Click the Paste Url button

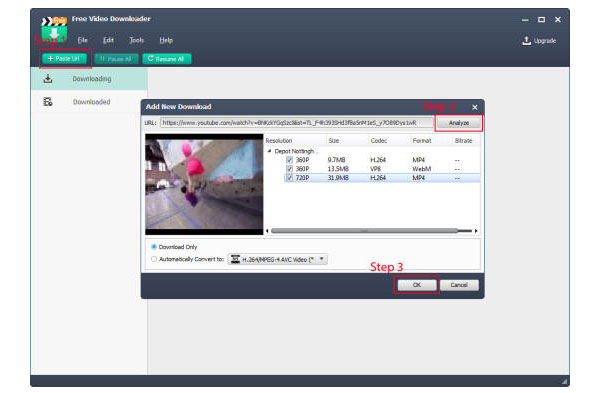click(64, 59)
